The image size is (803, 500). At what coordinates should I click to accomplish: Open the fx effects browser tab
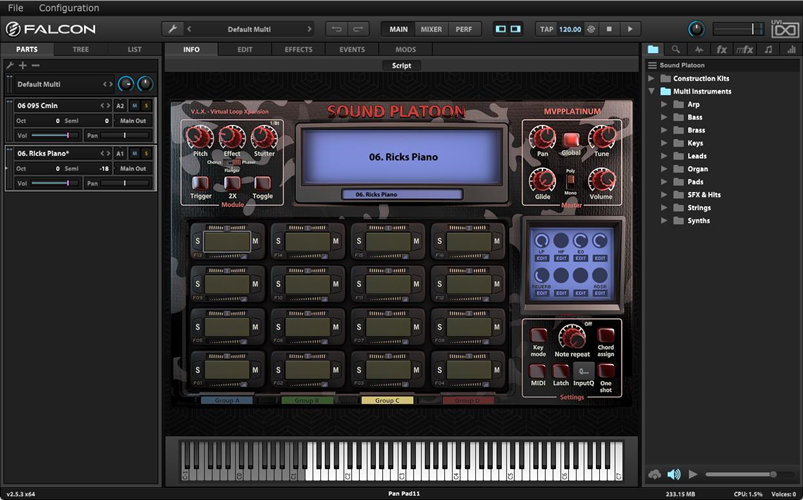[x=721, y=49]
